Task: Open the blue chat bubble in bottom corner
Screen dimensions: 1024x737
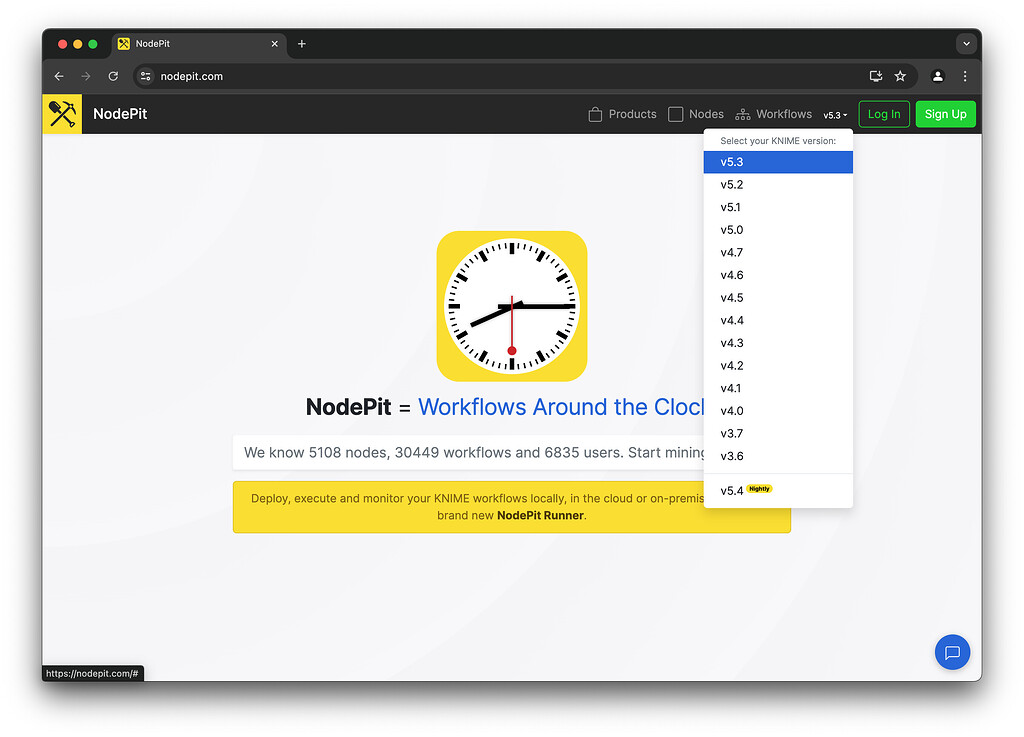Action: click(952, 652)
